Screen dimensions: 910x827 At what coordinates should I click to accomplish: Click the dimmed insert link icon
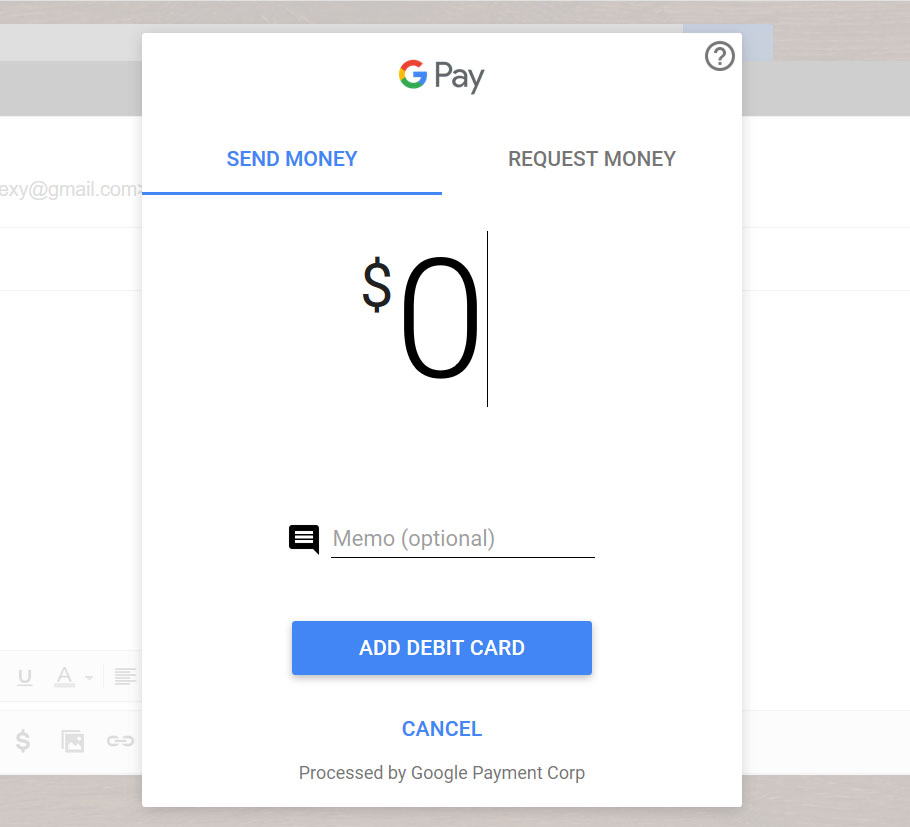pos(120,741)
